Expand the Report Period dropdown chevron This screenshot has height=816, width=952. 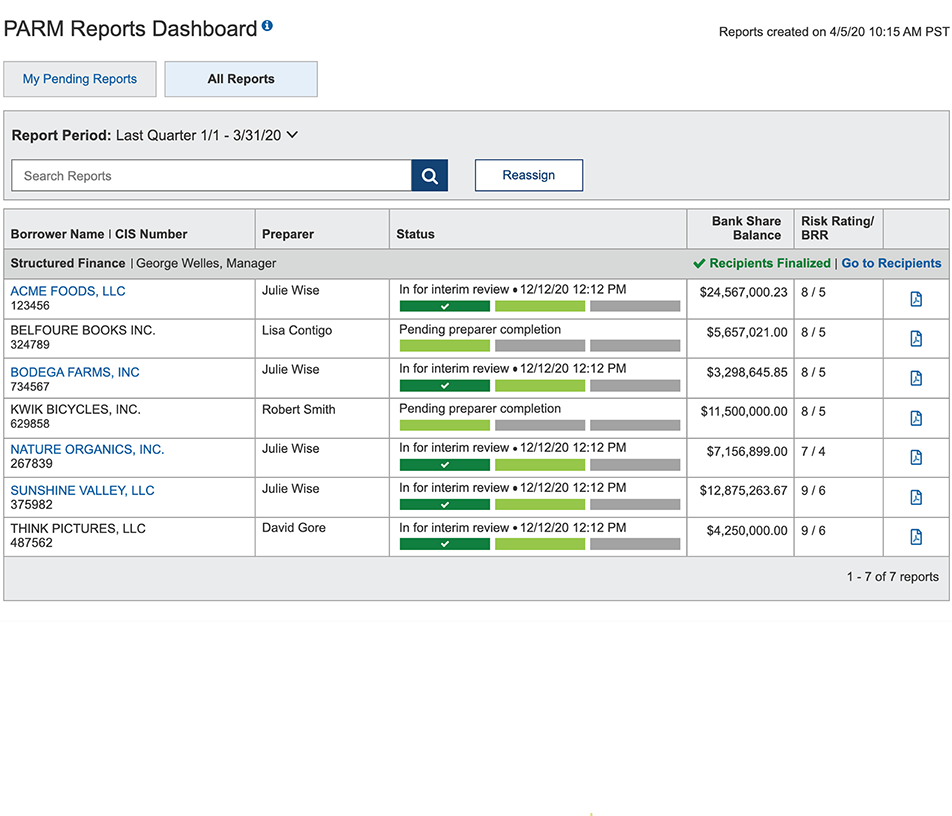click(x=292, y=135)
